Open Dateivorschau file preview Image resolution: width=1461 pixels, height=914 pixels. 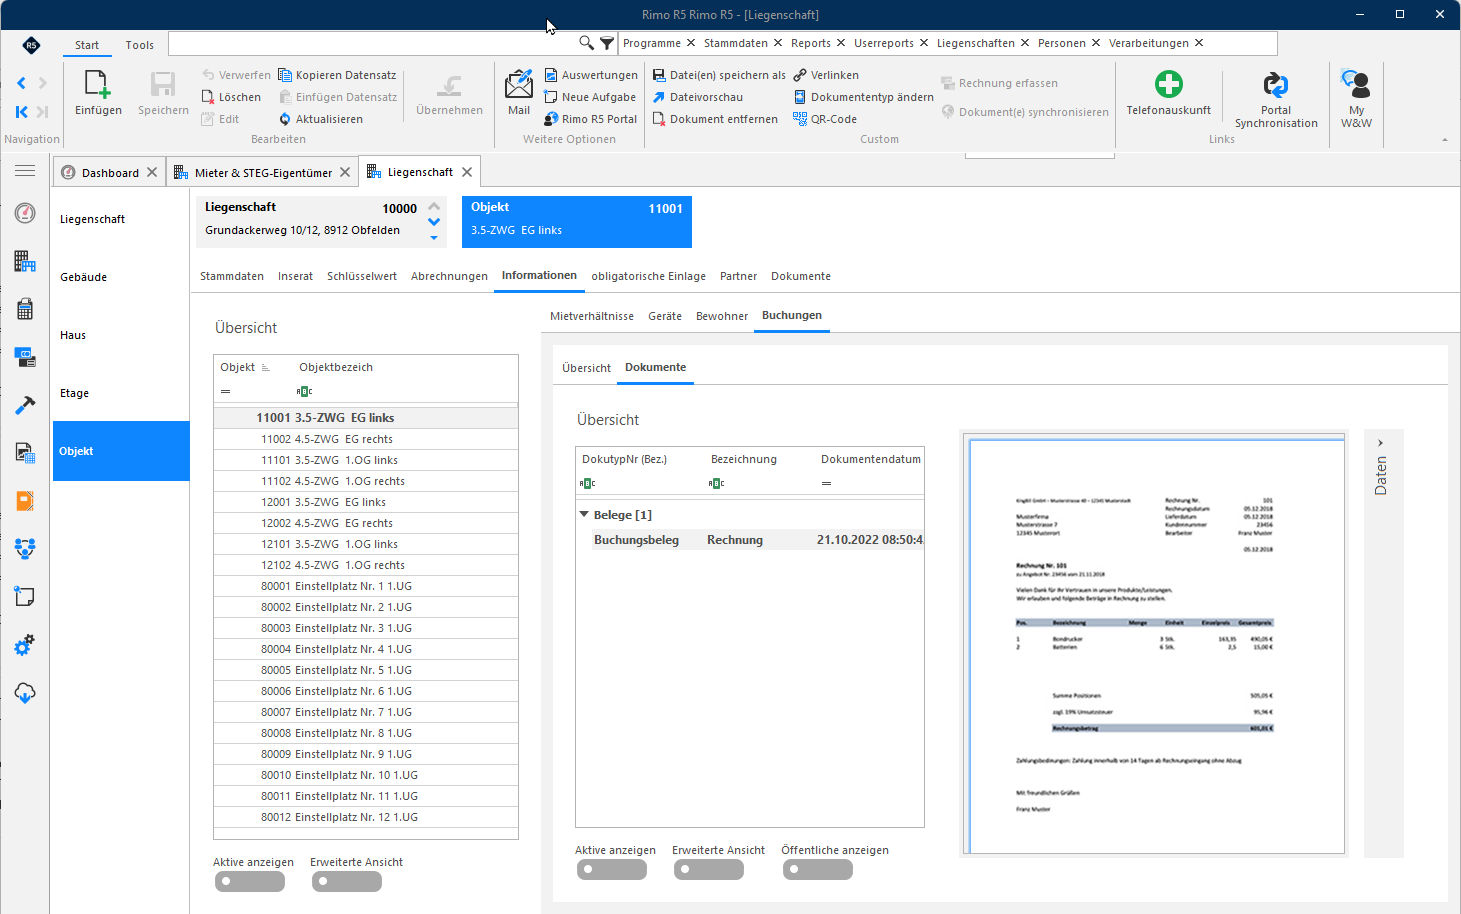click(x=698, y=97)
